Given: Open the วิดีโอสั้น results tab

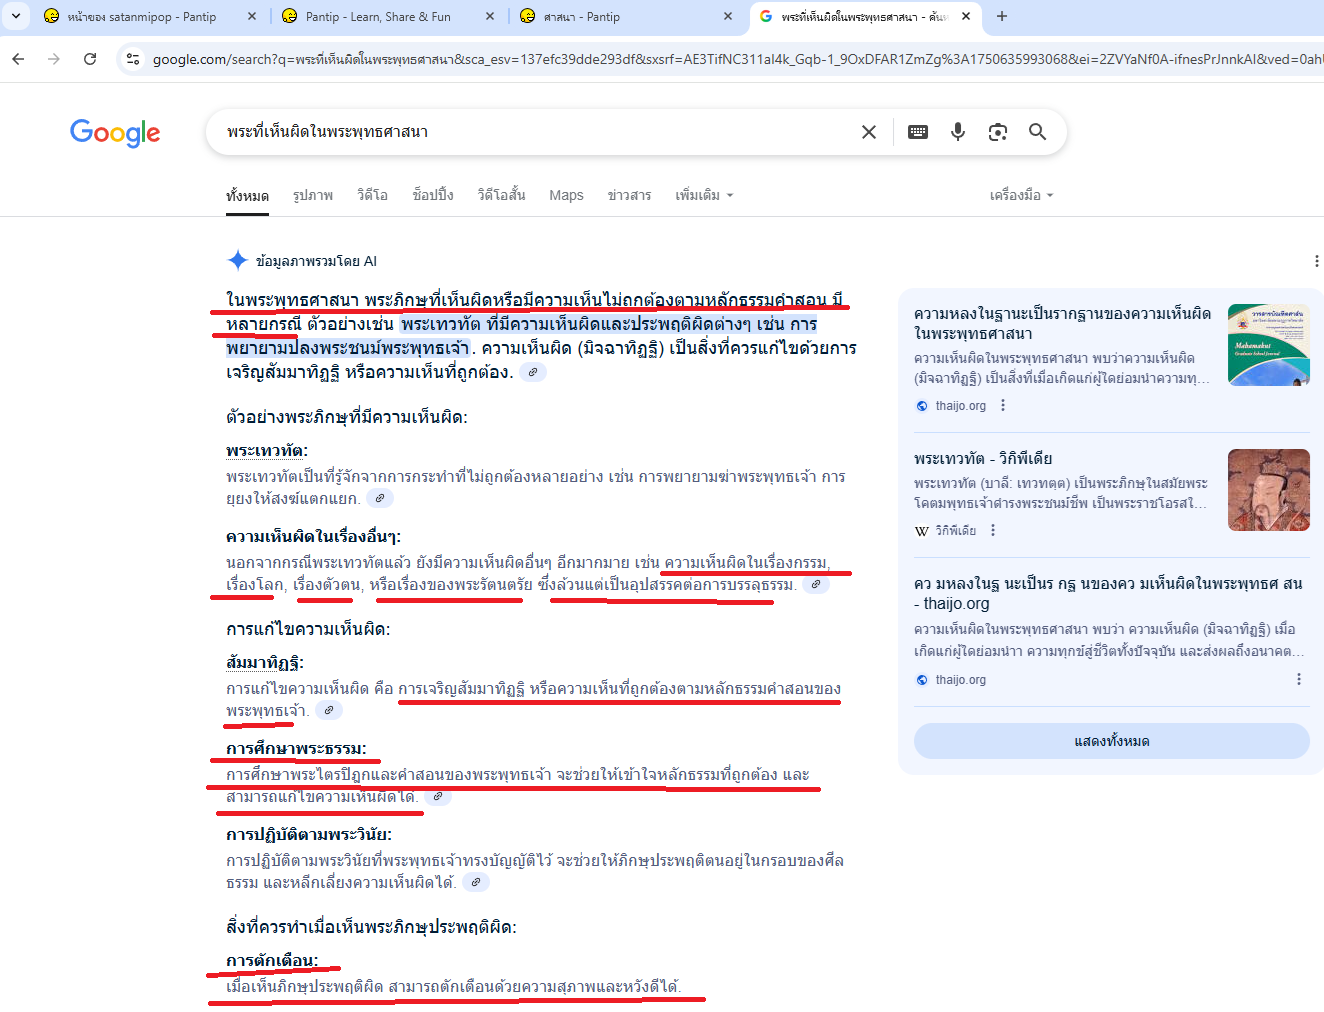Looking at the screenshot, I should click(501, 195).
